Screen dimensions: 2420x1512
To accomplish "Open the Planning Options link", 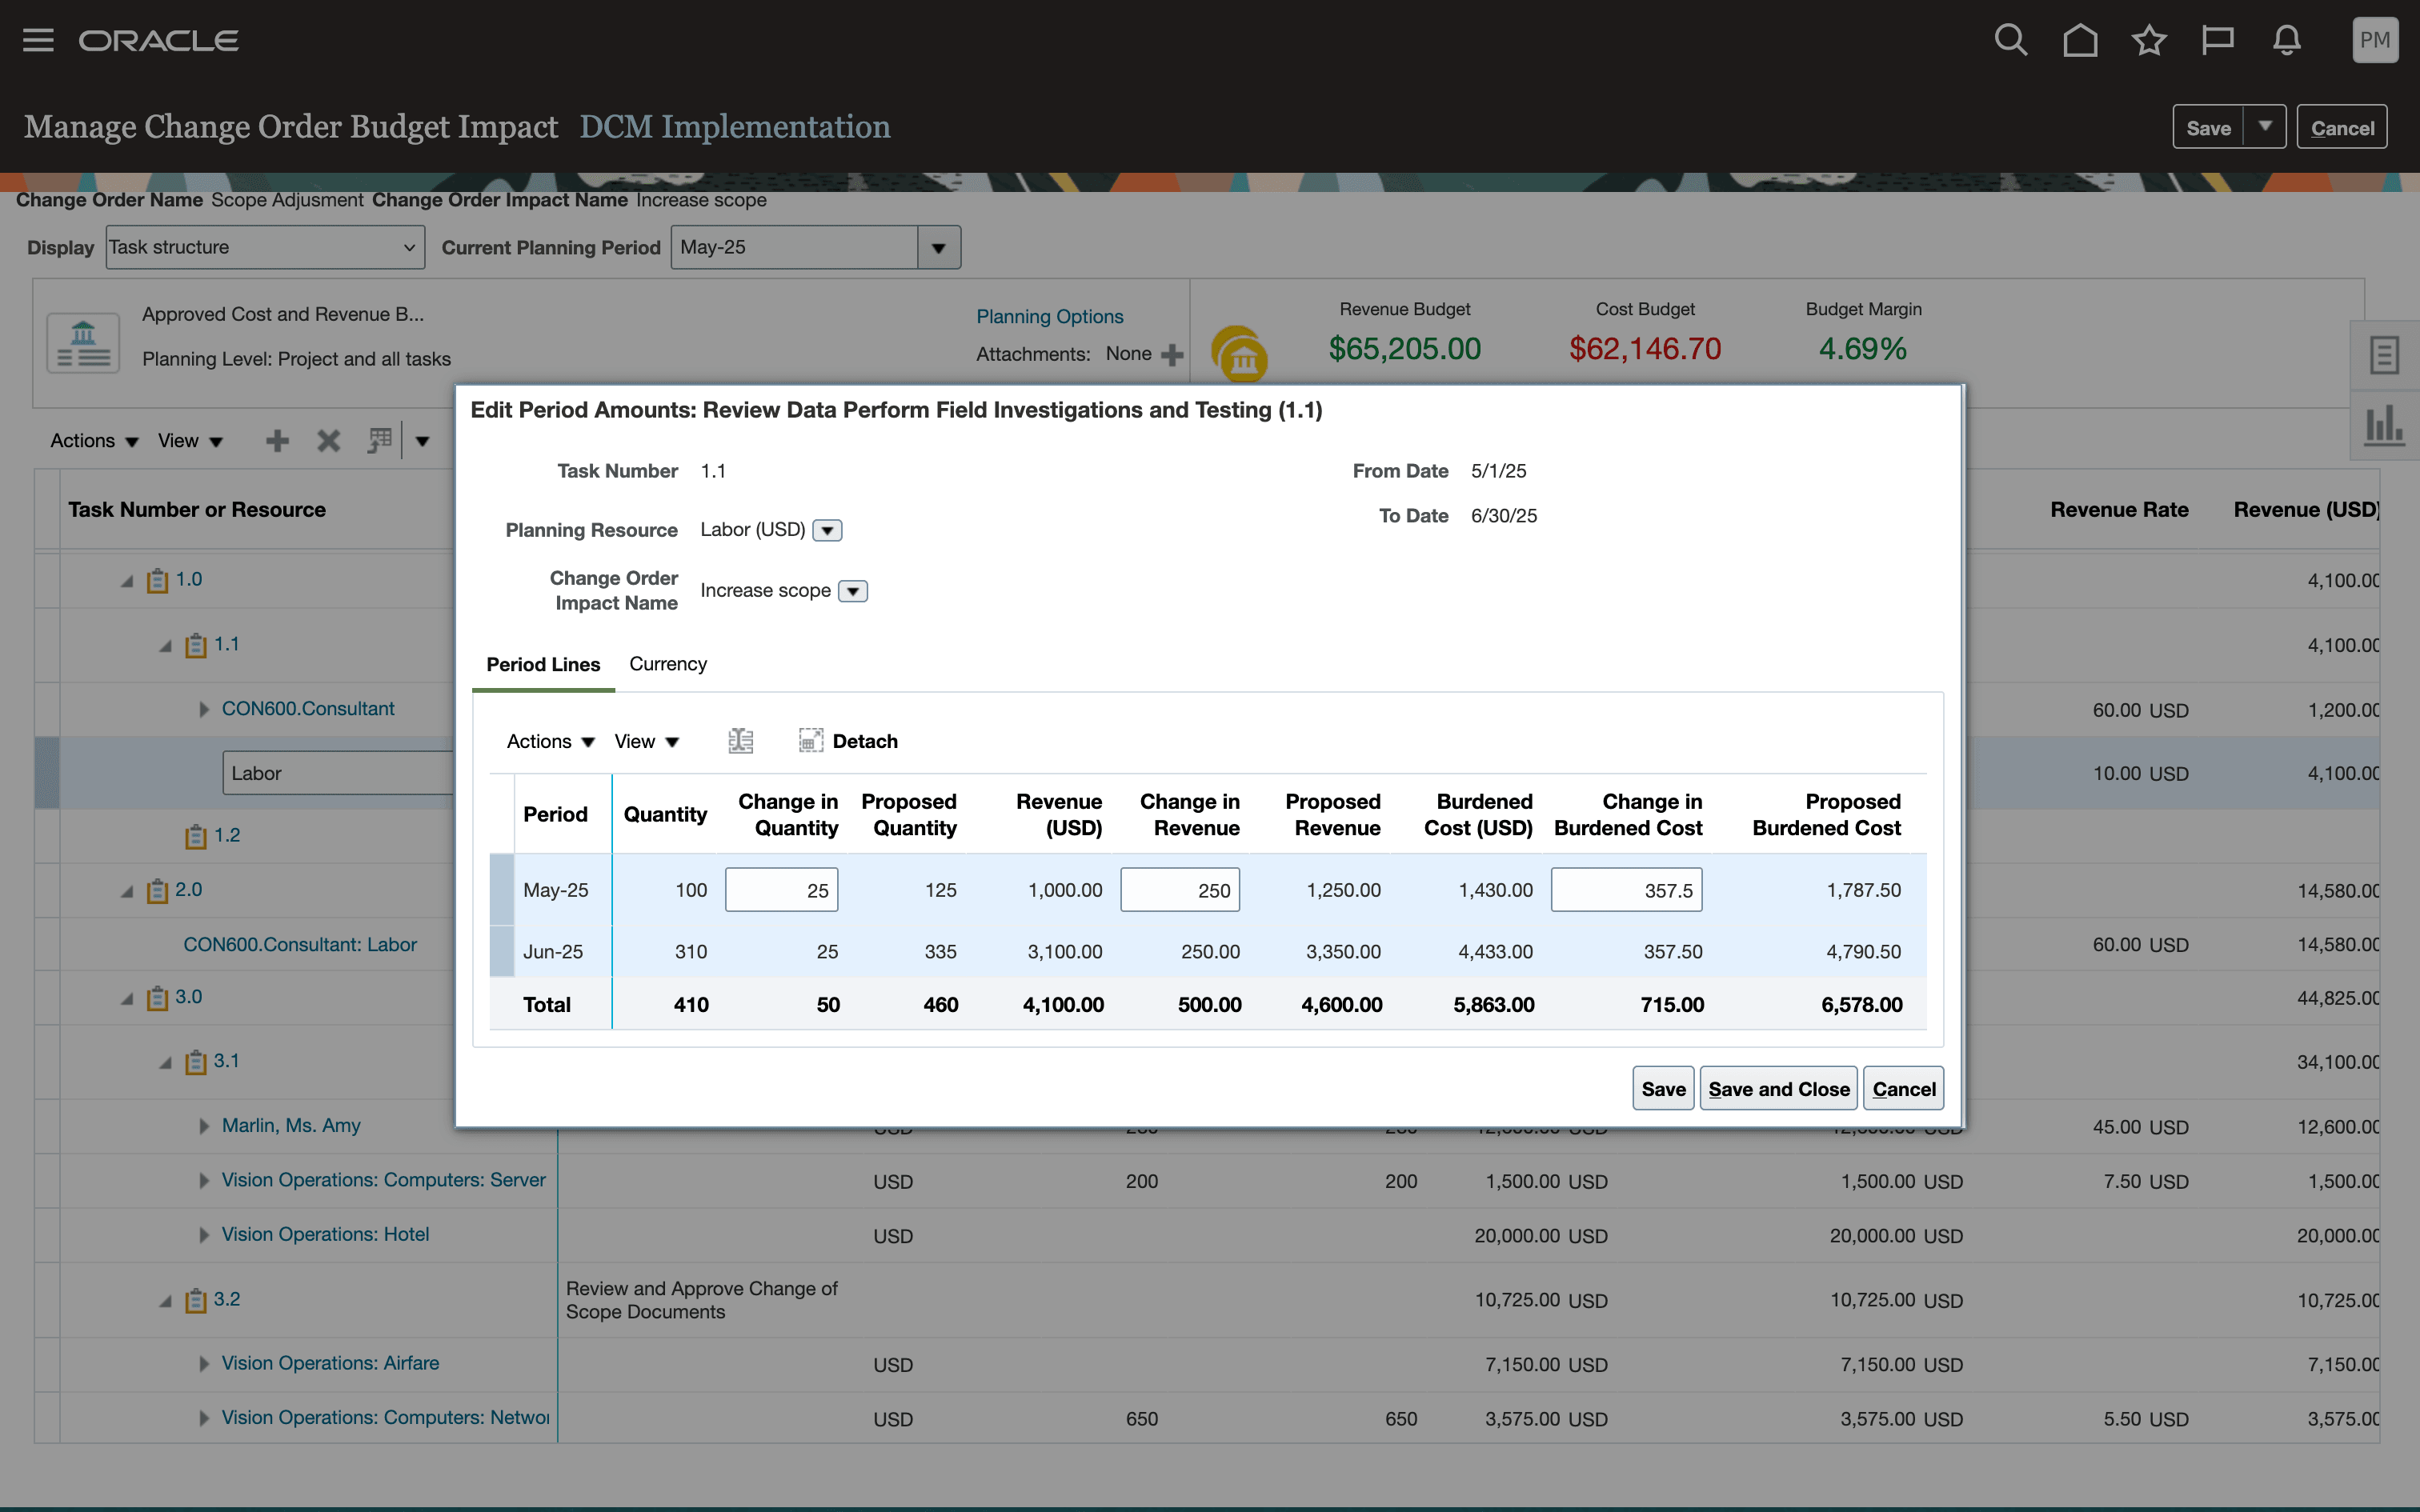I will coord(1049,316).
